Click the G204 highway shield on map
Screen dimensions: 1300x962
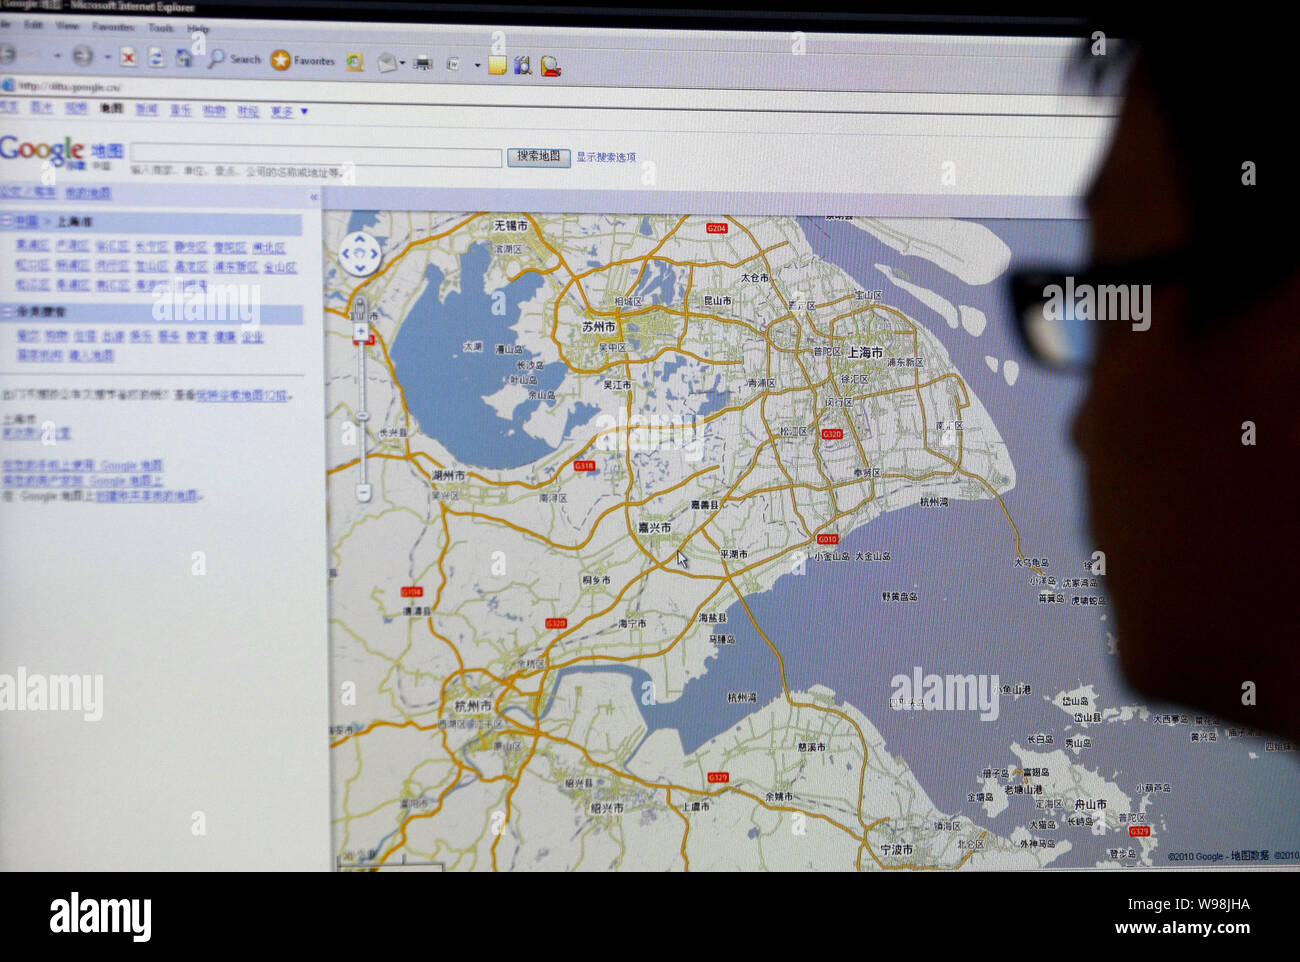point(717,228)
